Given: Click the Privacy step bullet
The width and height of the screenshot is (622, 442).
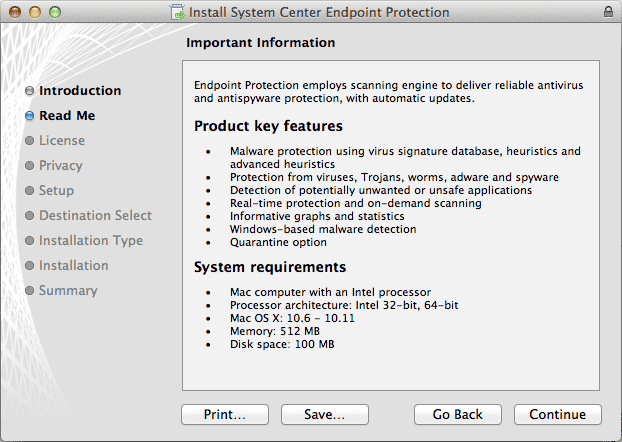Looking at the screenshot, I should click(29, 165).
